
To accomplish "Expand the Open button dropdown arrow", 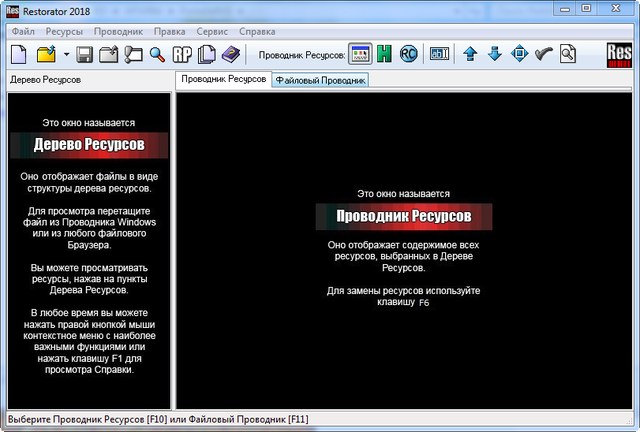I will 66,54.
